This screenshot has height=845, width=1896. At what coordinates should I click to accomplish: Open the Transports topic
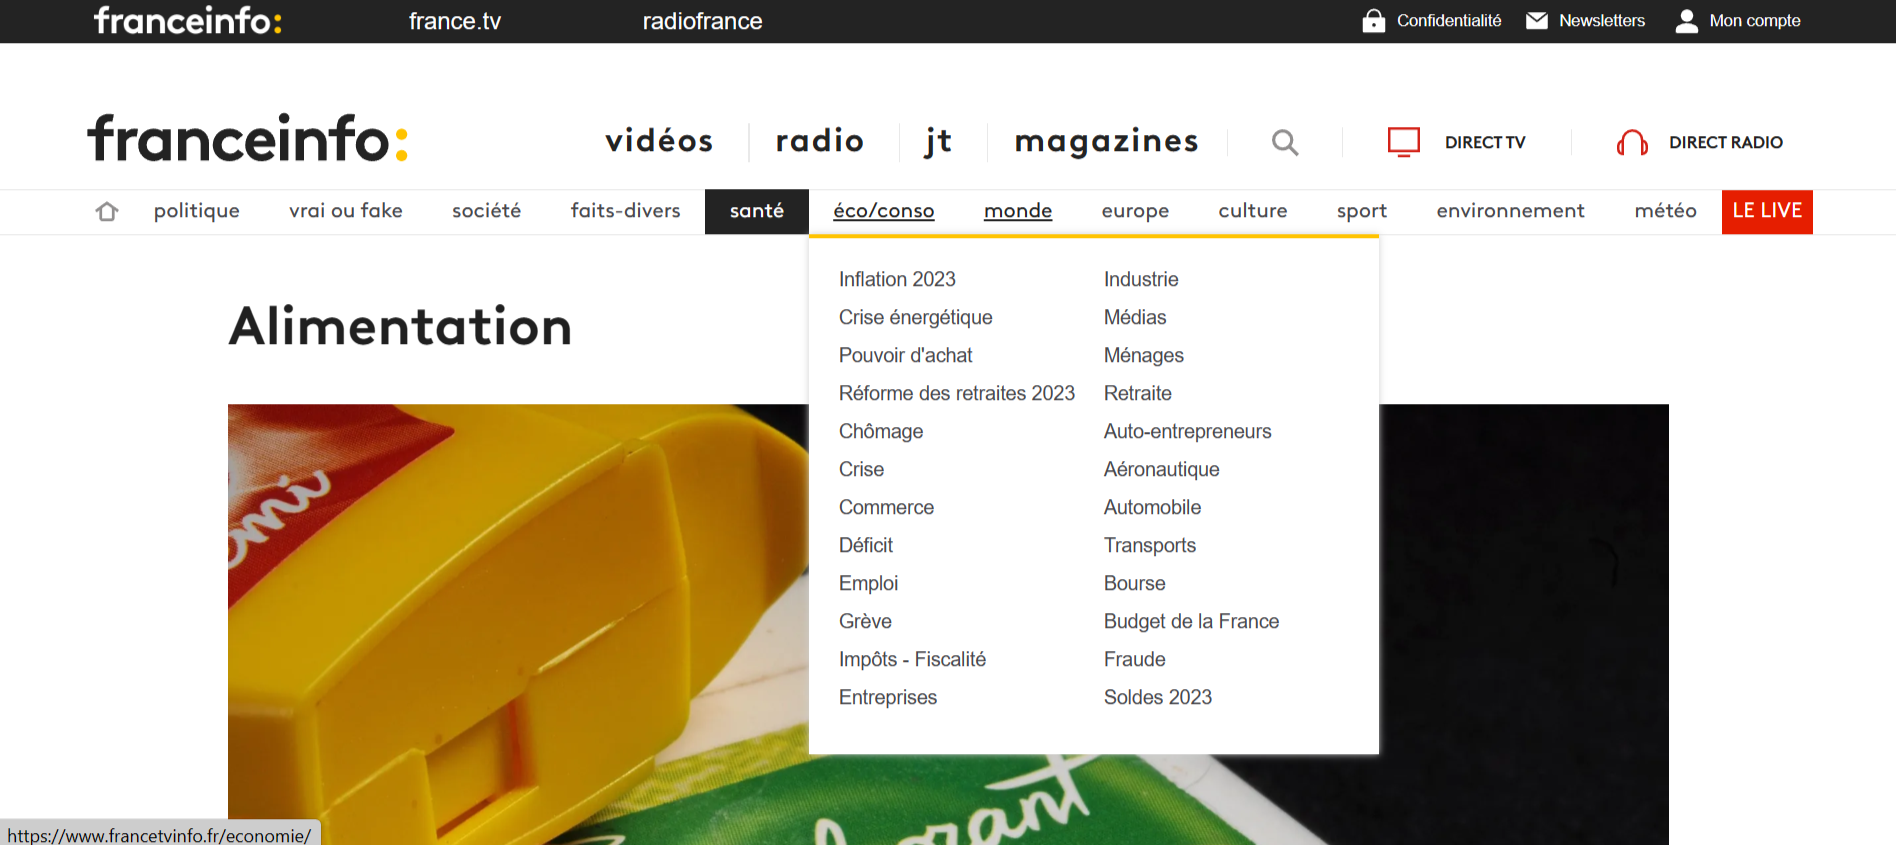[1150, 545]
